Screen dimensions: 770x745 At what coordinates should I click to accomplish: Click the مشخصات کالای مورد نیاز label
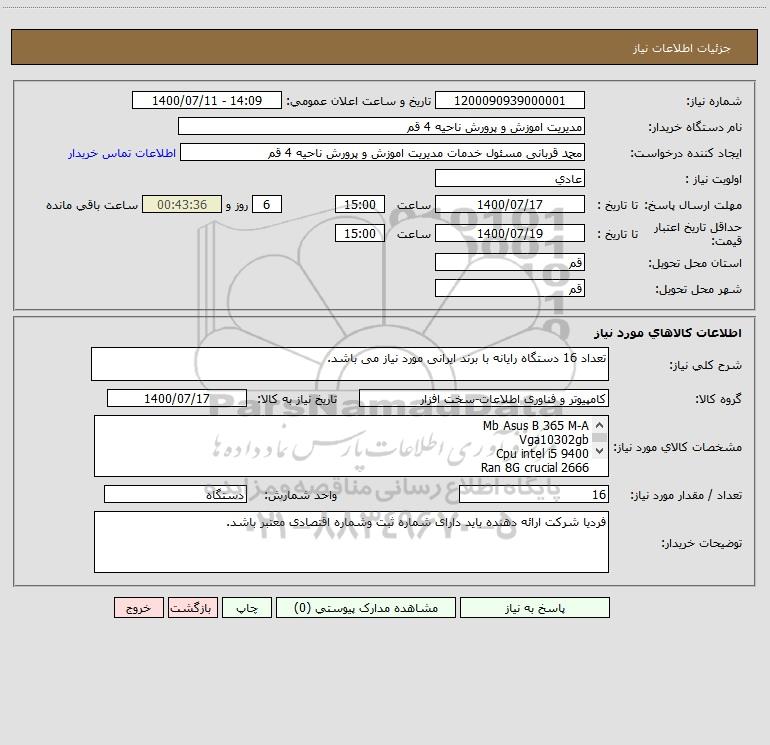click(x=678, y=447)
